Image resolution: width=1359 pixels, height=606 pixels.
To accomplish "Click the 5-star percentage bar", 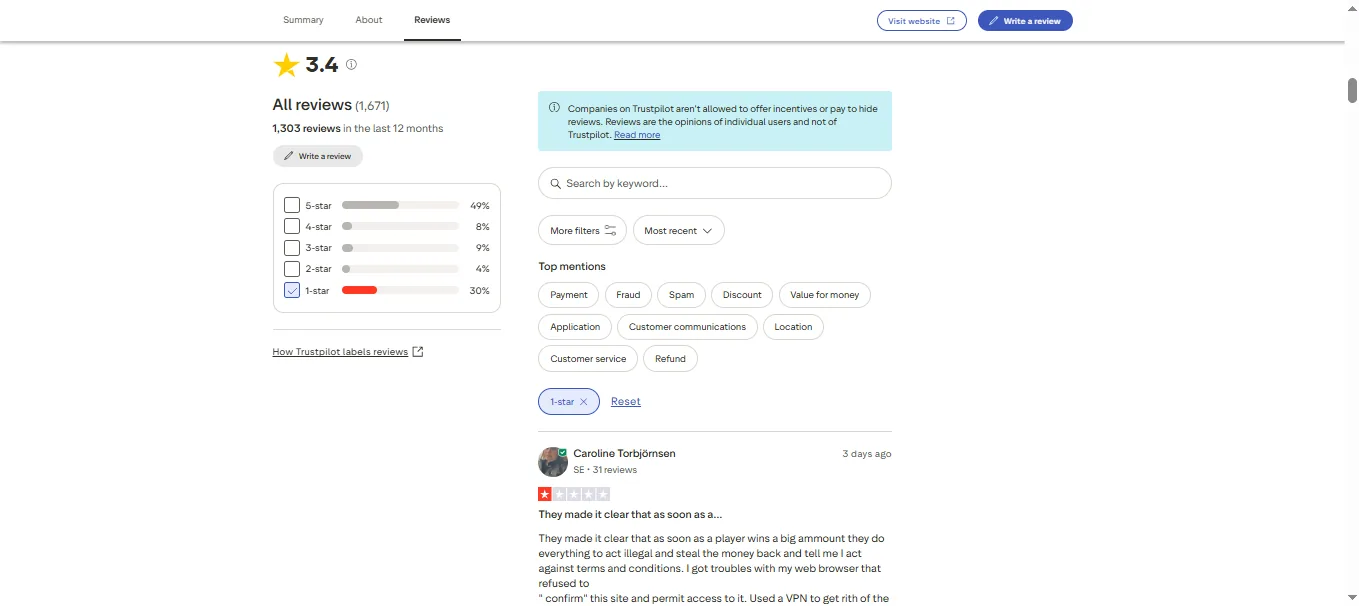I will pos(400,205).
